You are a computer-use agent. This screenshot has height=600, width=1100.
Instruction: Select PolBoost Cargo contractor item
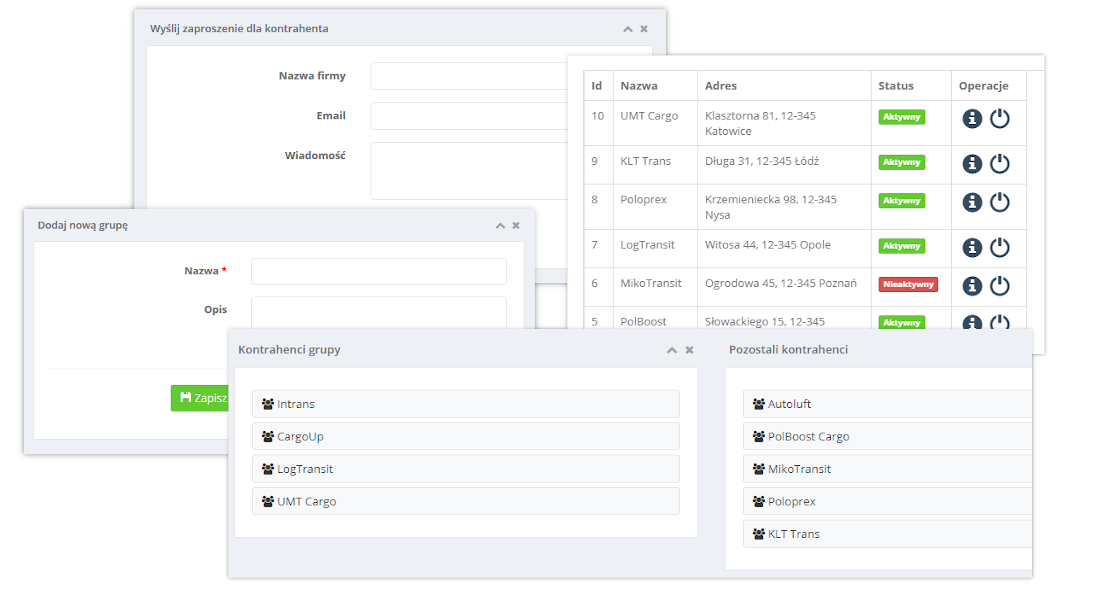coord(886,437)
